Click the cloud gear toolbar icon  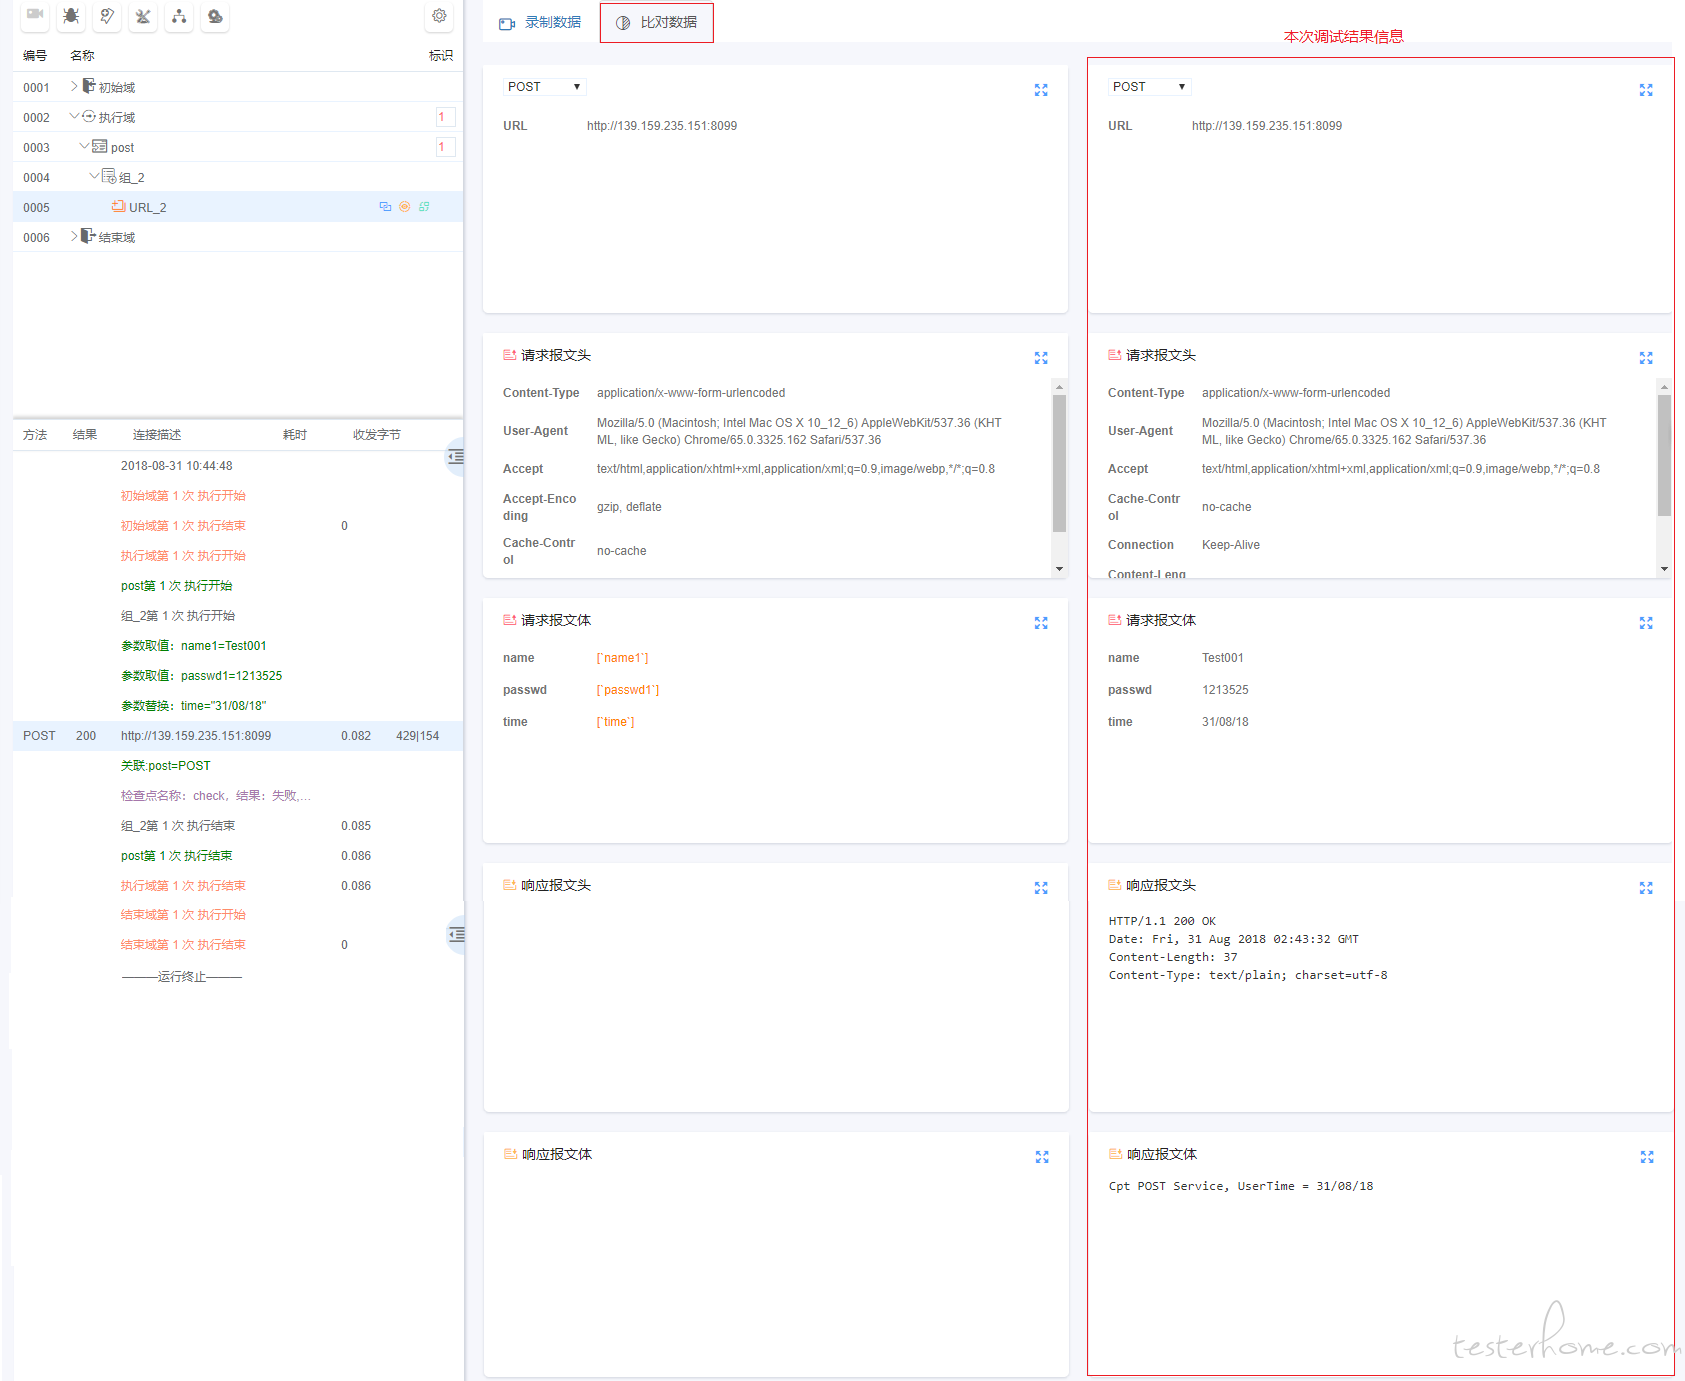[215, 15]
